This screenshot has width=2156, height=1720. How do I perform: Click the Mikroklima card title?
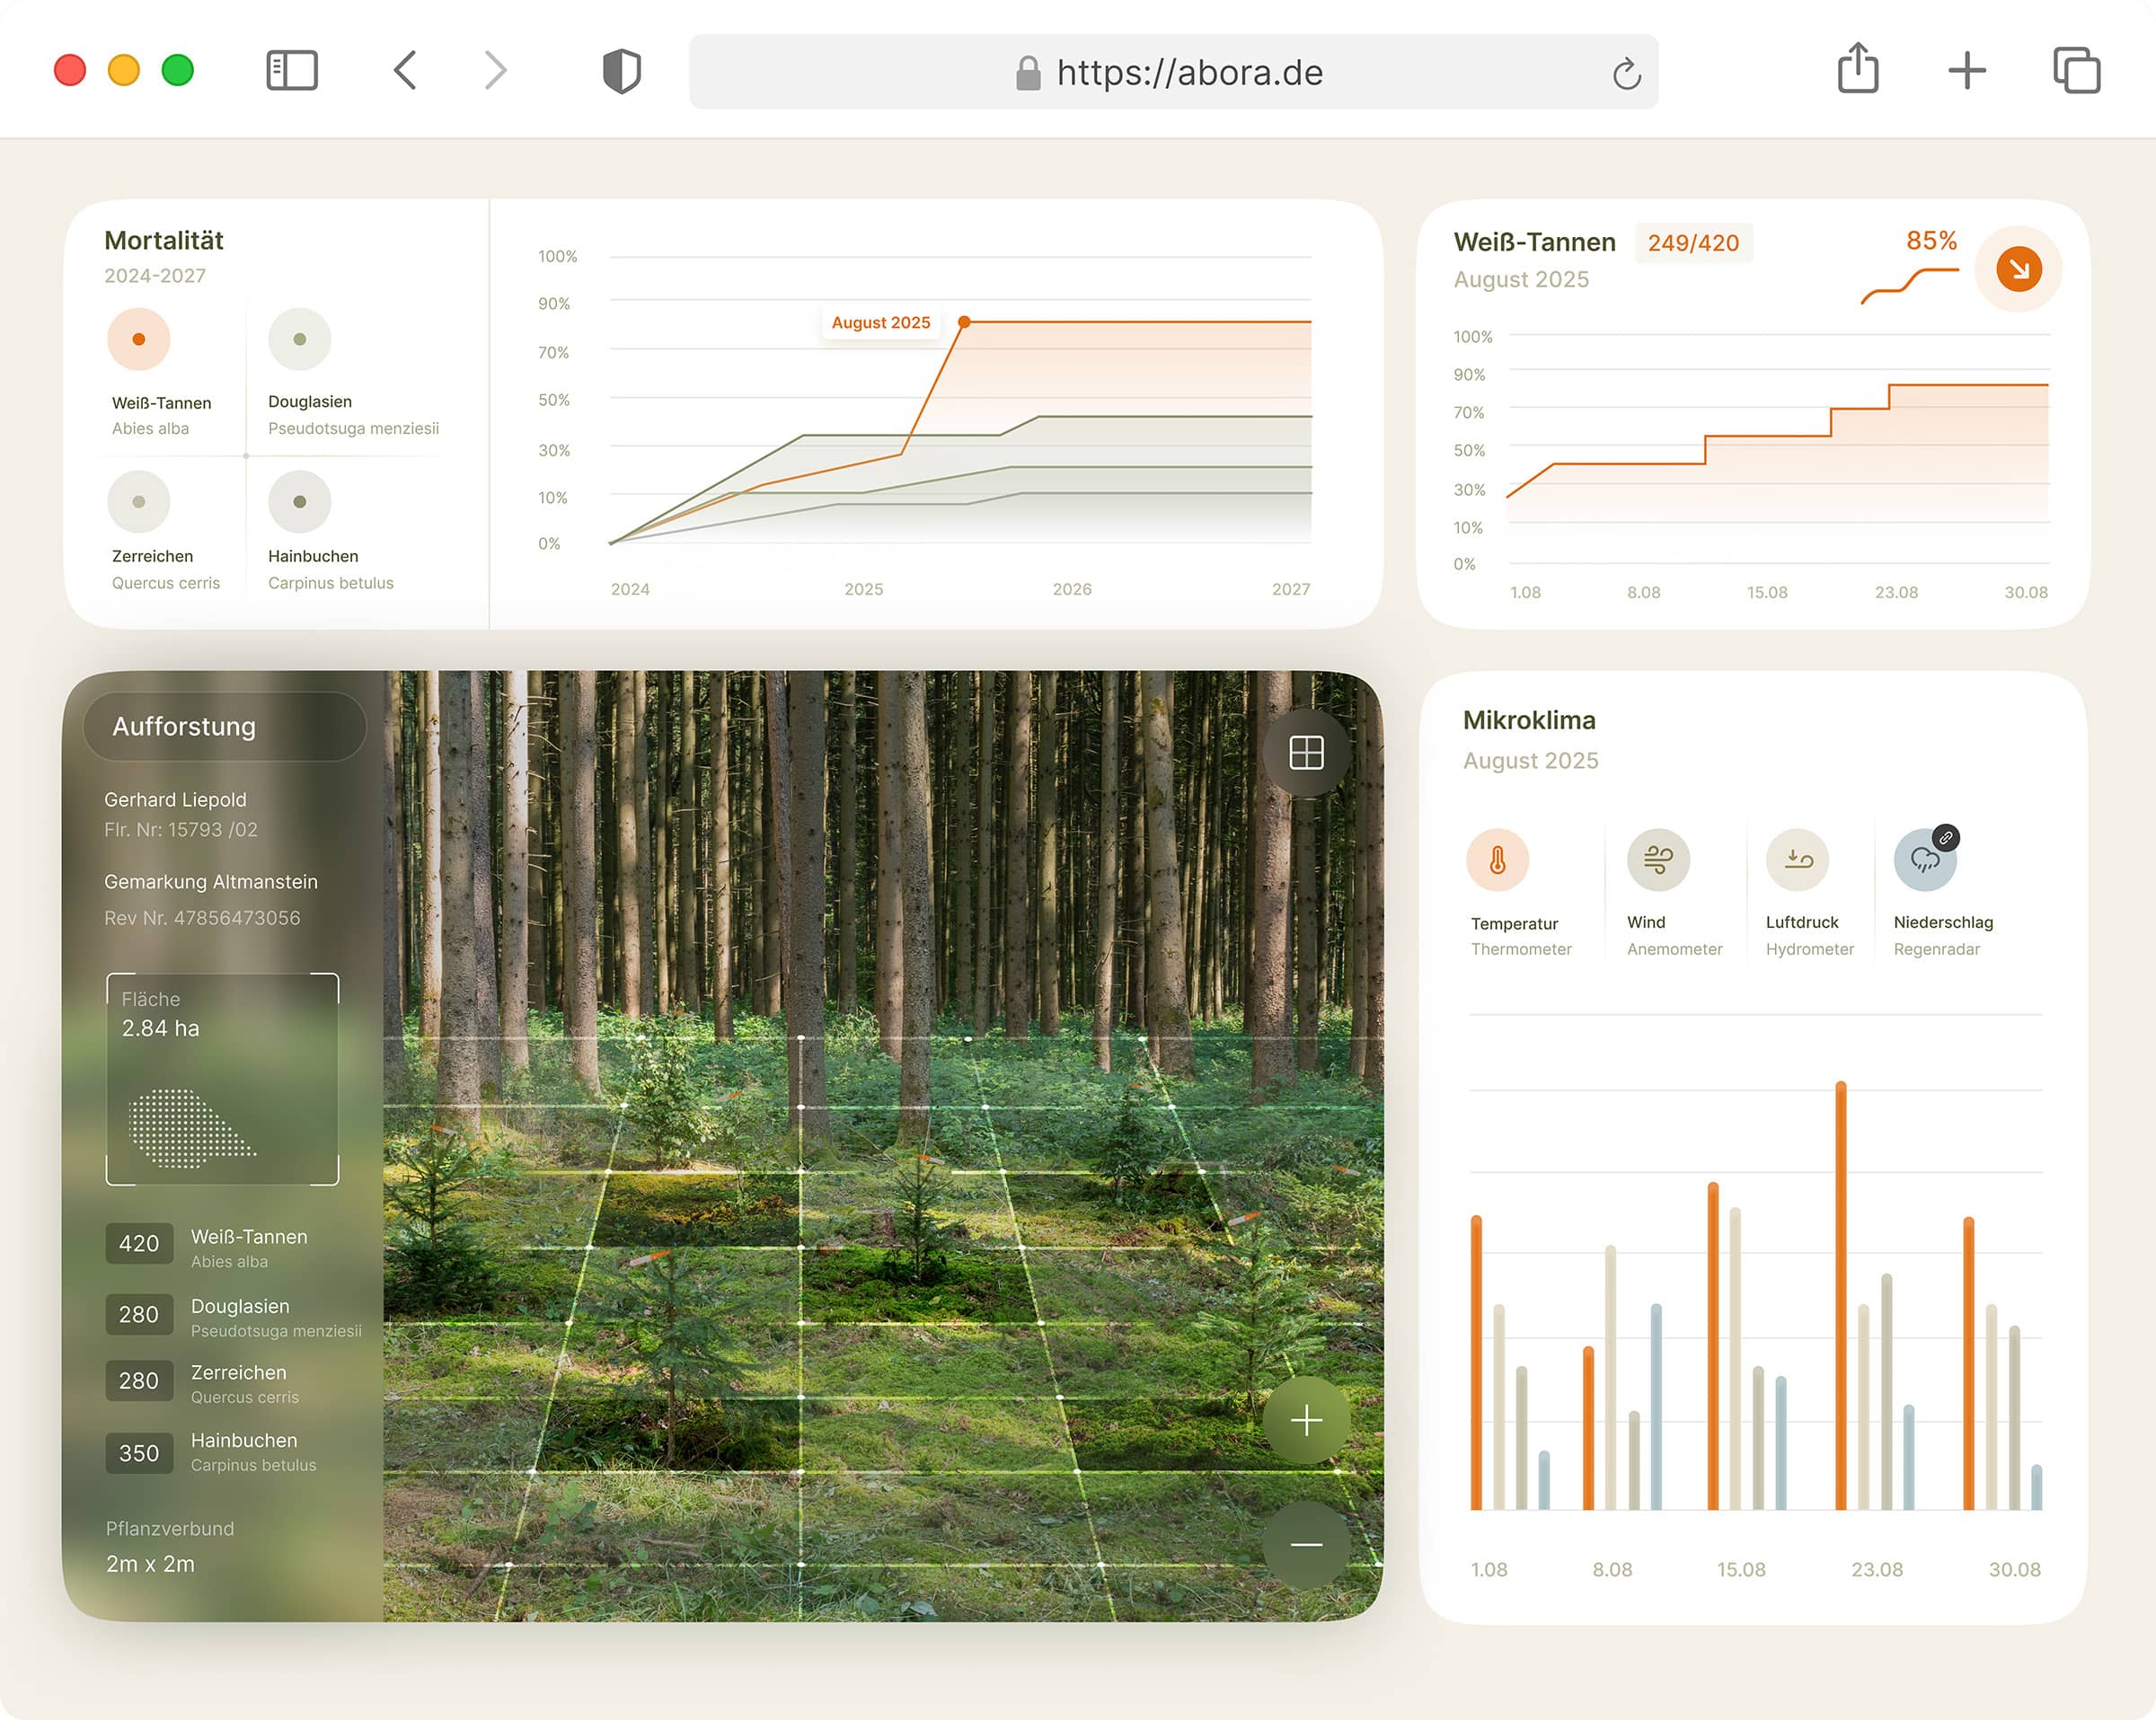pos(1529,720)
